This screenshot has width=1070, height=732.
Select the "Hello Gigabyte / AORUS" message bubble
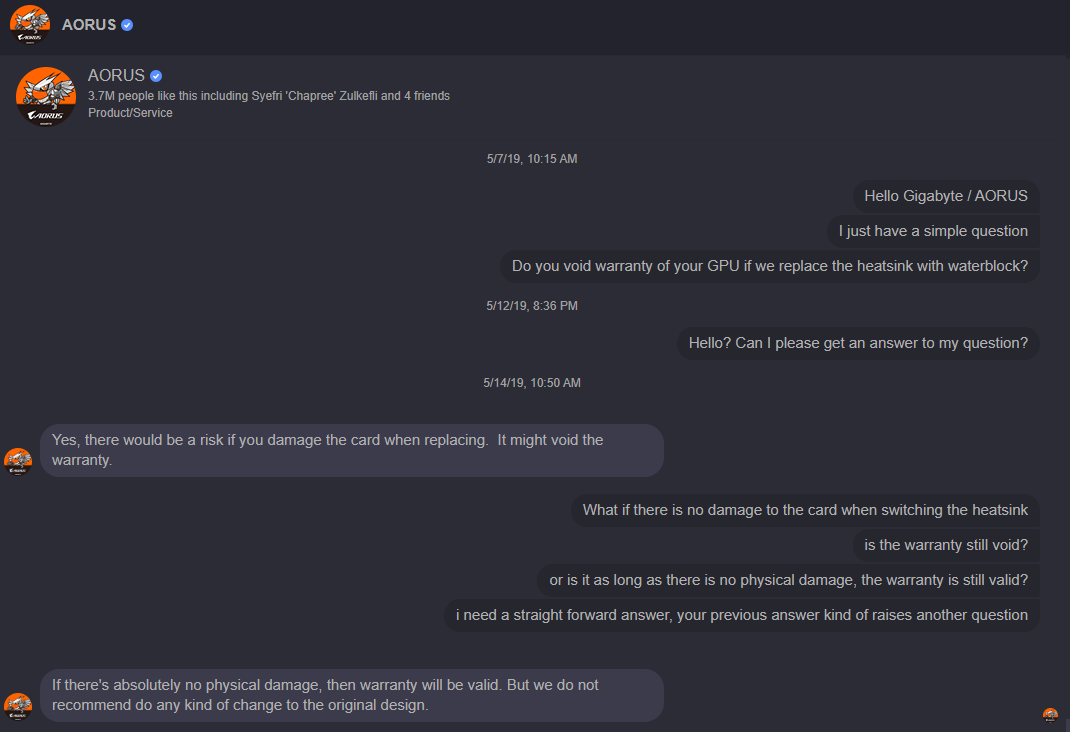946,196
